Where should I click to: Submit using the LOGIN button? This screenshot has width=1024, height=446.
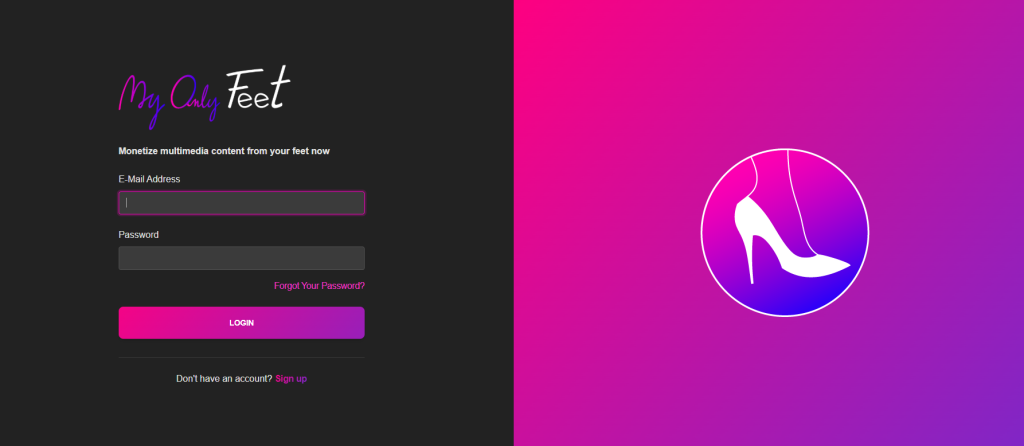point(242,323)
